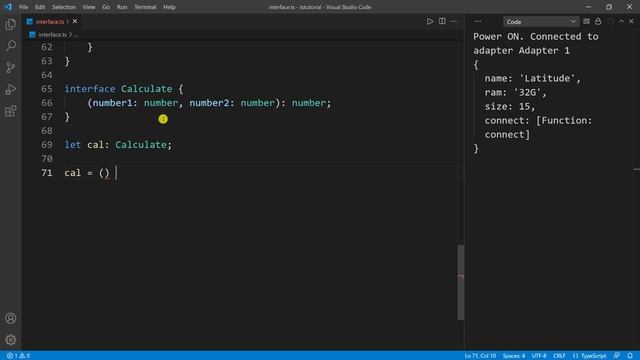
Task: Maximize the output panel with chevron-up
Action: point(621,21)
